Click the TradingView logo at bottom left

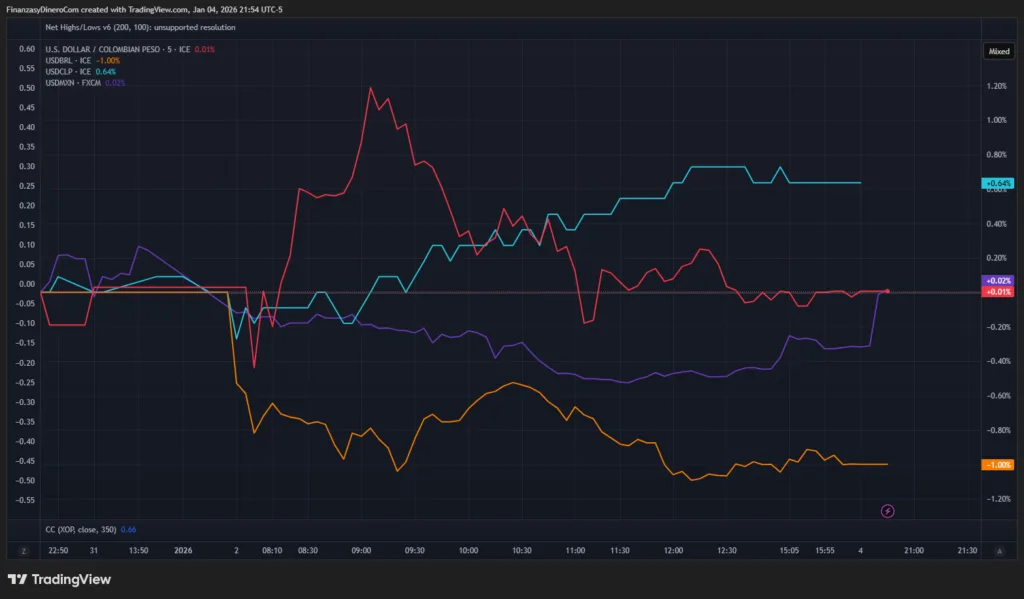click(59, 579)
